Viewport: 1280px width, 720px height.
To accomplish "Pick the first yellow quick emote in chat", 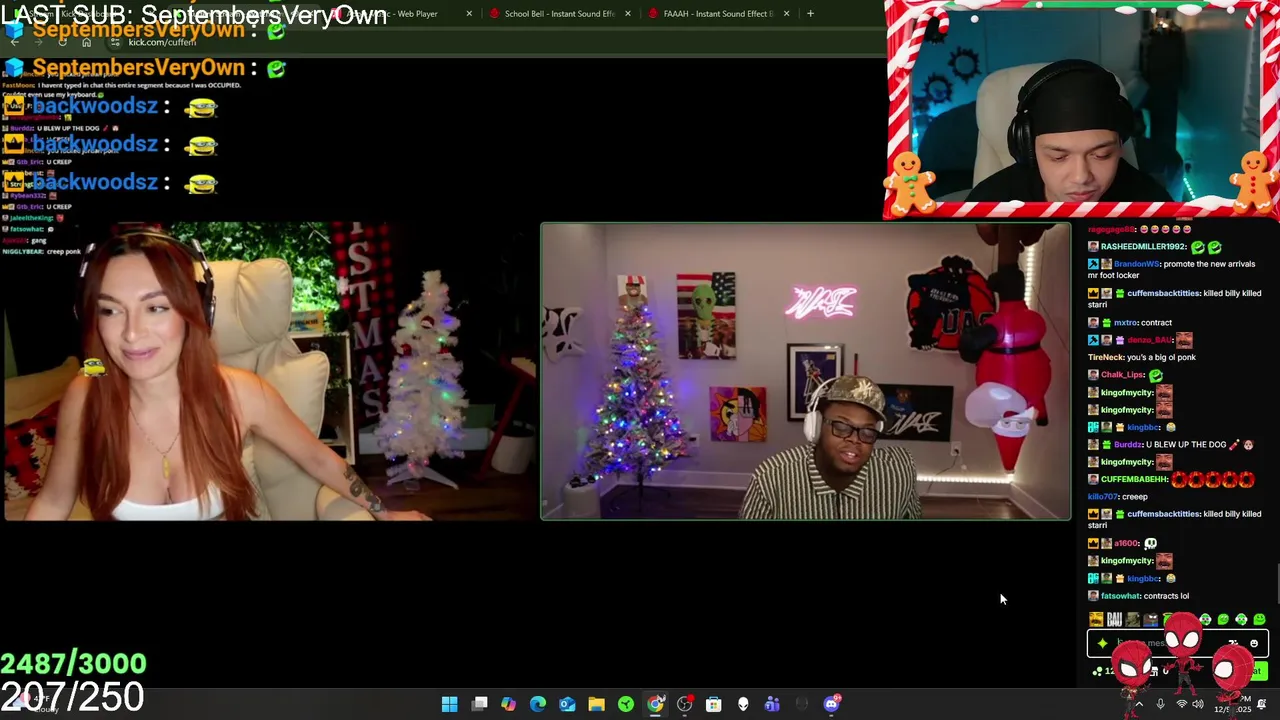I will point(1096,620).
